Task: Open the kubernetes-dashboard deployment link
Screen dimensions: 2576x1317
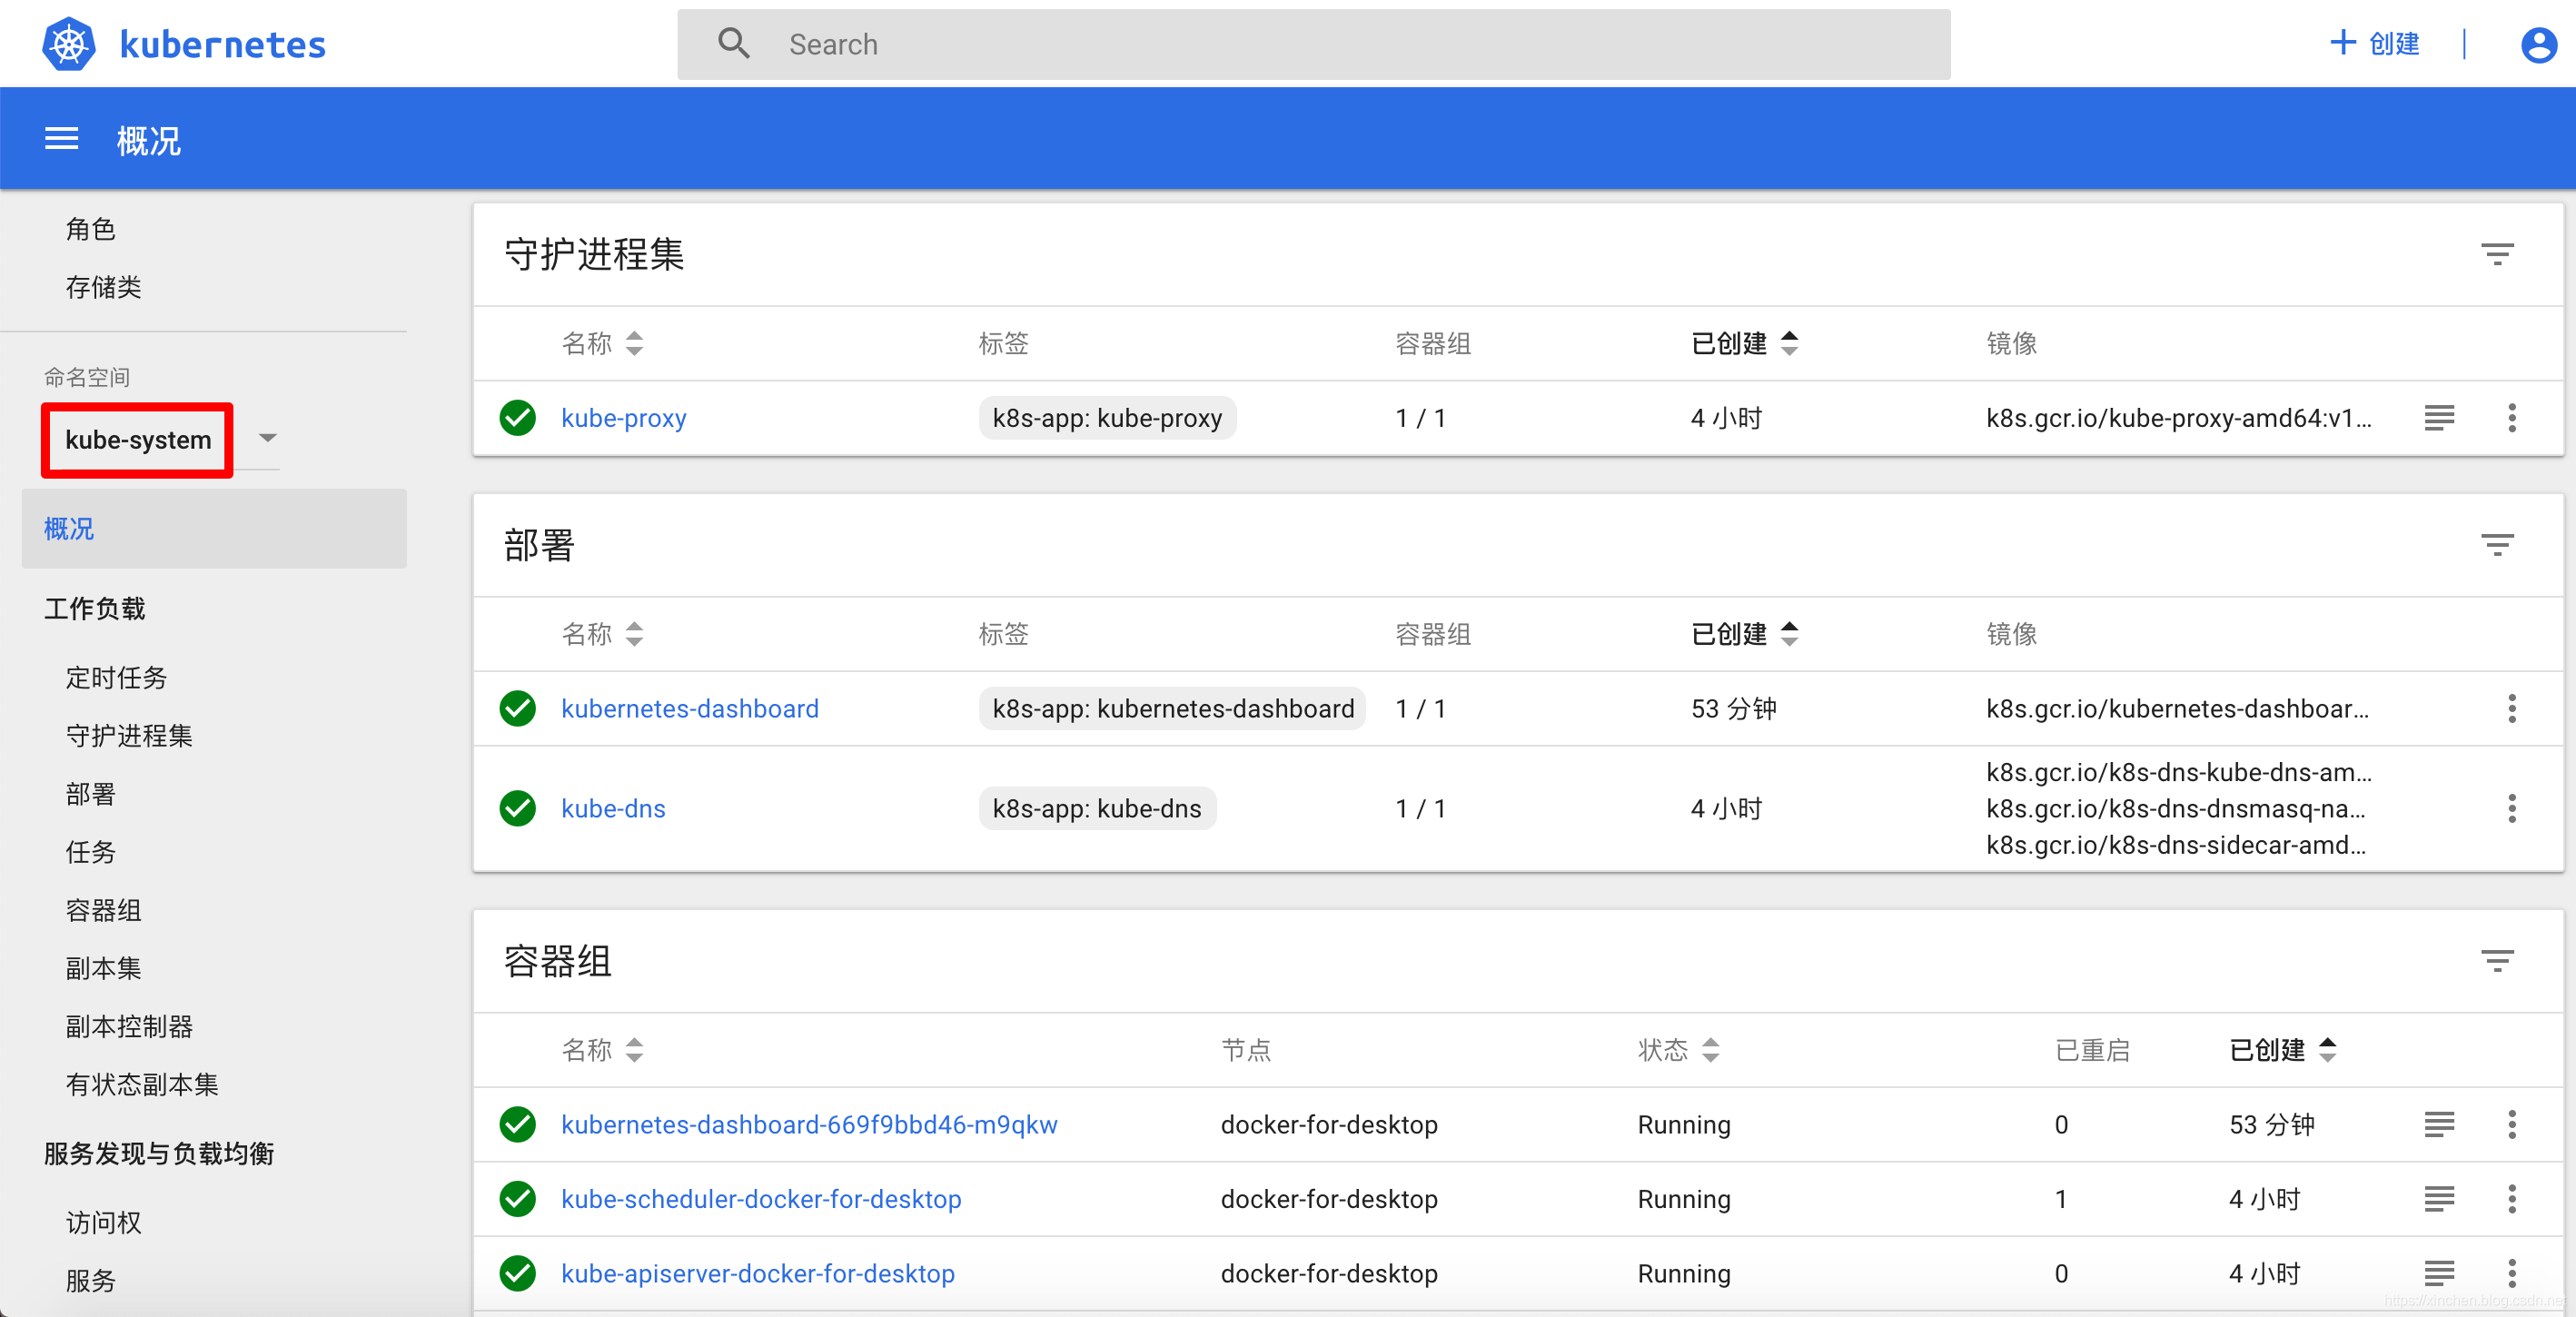Action: coord(689,708)
